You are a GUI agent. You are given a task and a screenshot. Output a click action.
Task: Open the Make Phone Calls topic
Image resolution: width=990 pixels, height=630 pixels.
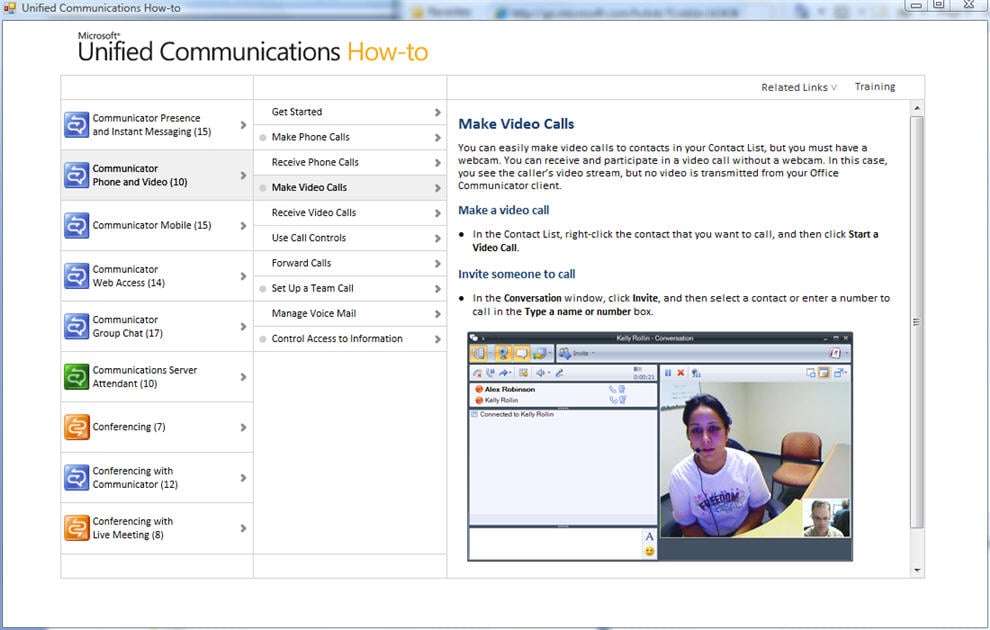[x=310, y=137]
